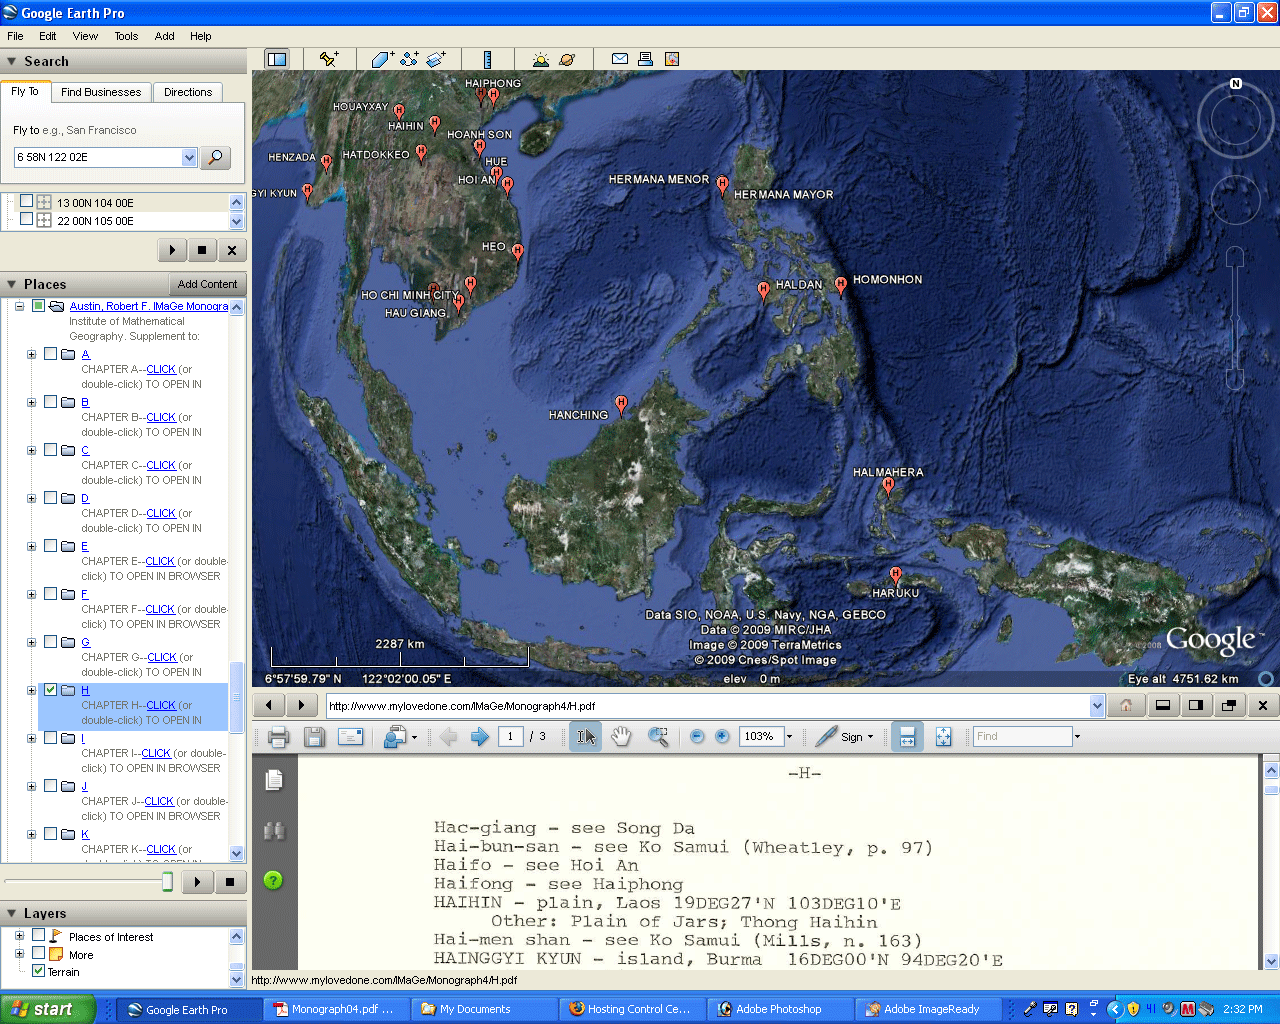Show sunlight across the landscape

(541, 59)
